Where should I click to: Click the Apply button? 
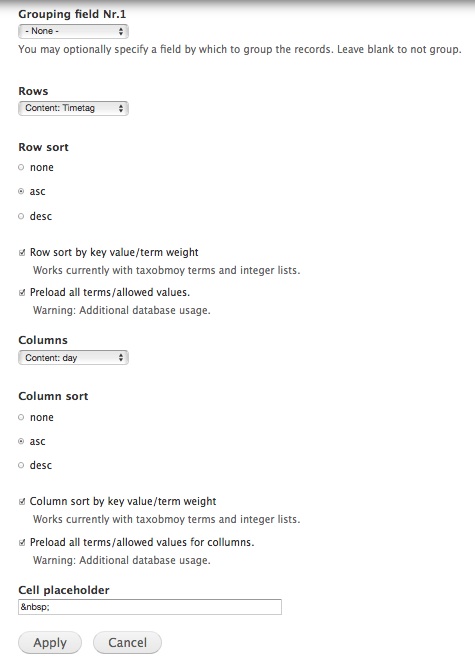coord(50,643)
